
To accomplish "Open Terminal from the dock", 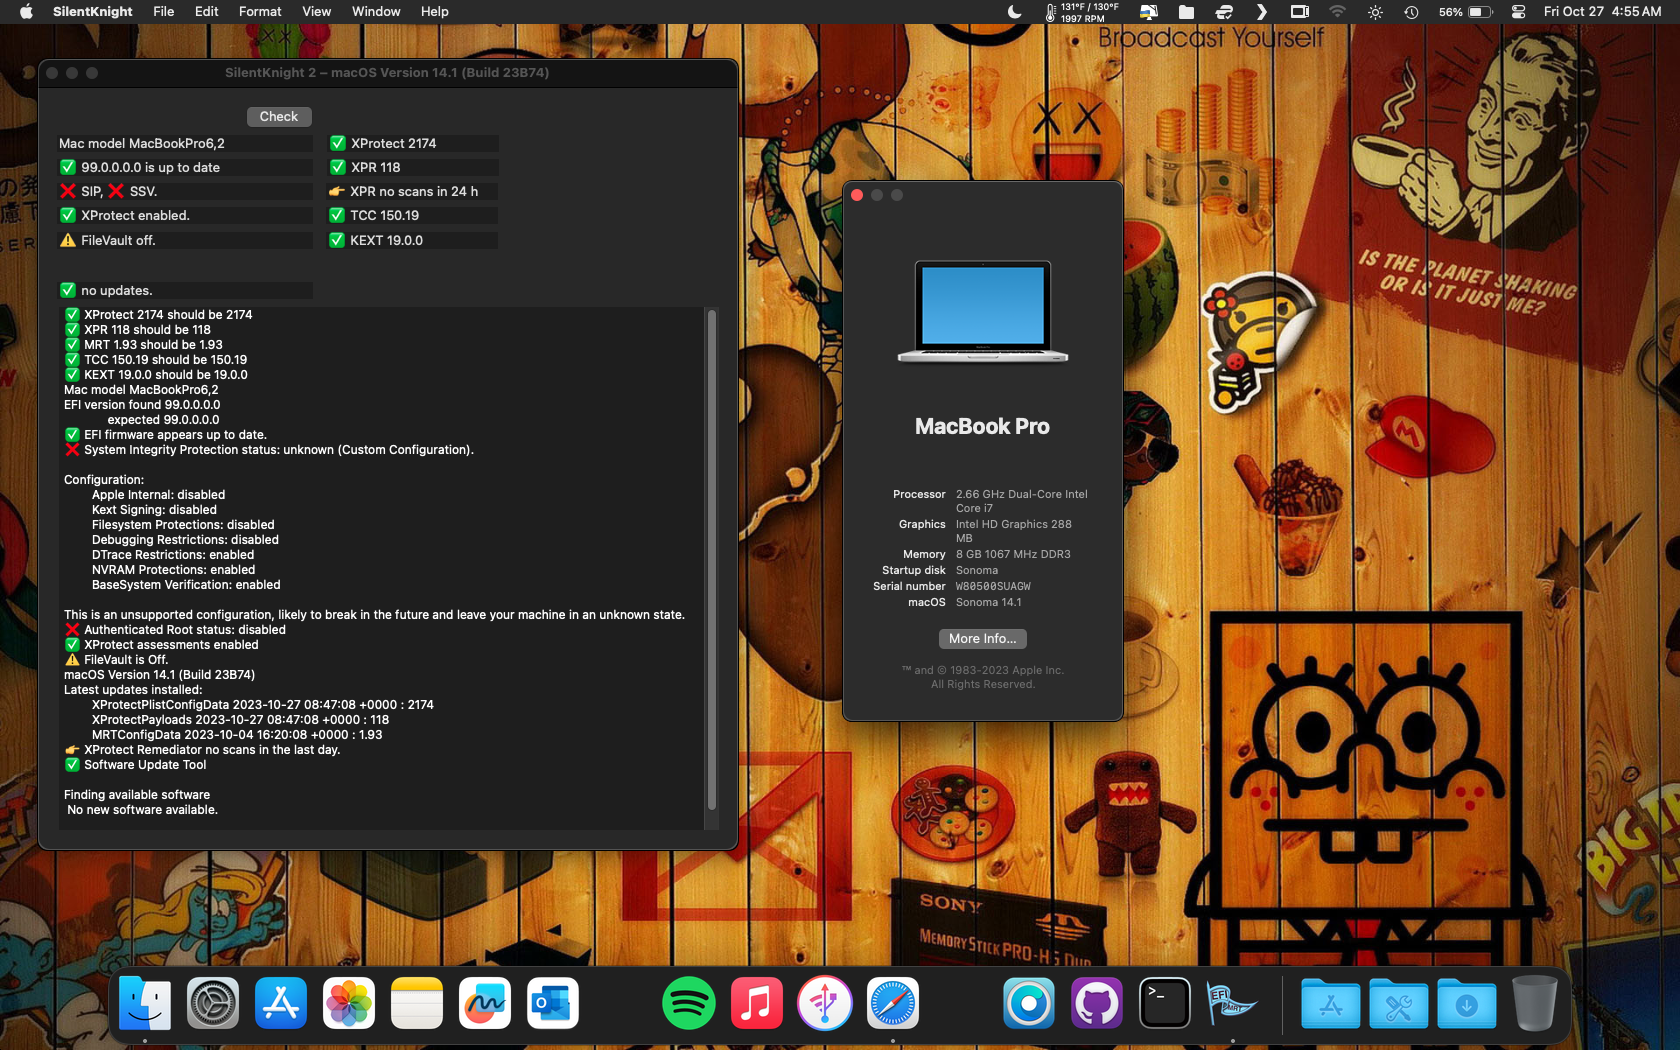I will 1165,1004.
